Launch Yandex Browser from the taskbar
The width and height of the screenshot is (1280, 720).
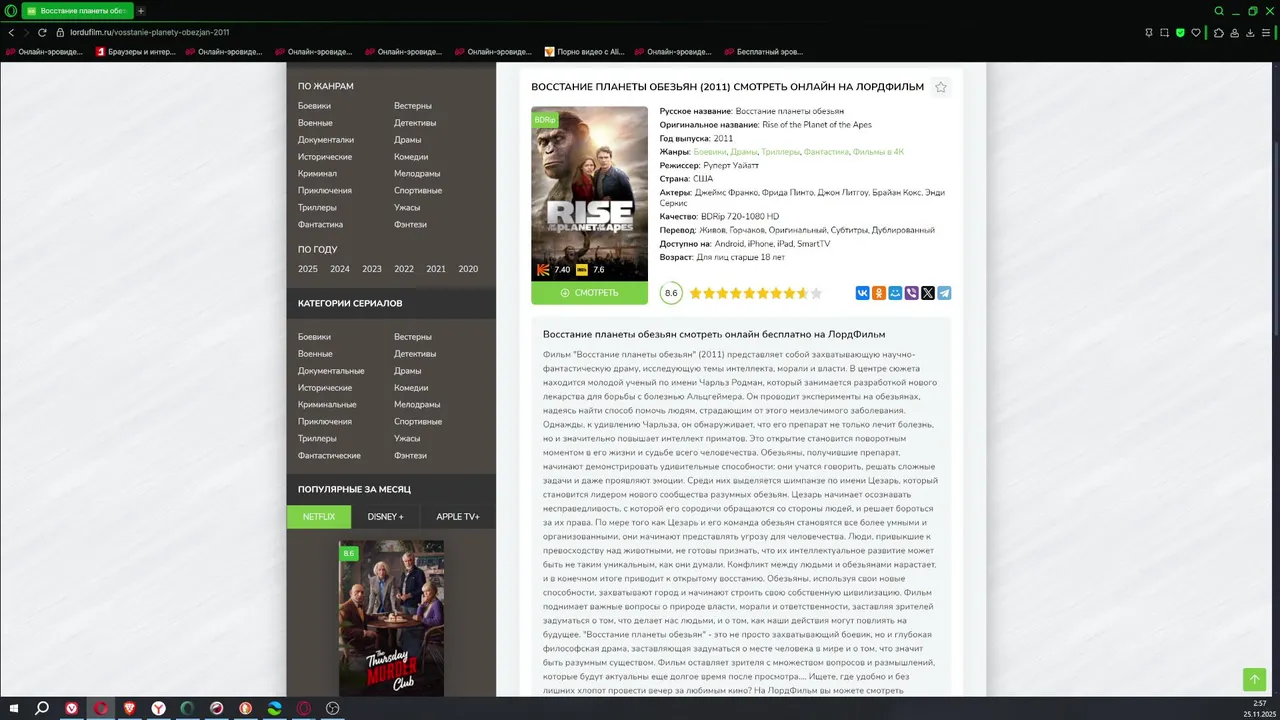tap(159, 708)
